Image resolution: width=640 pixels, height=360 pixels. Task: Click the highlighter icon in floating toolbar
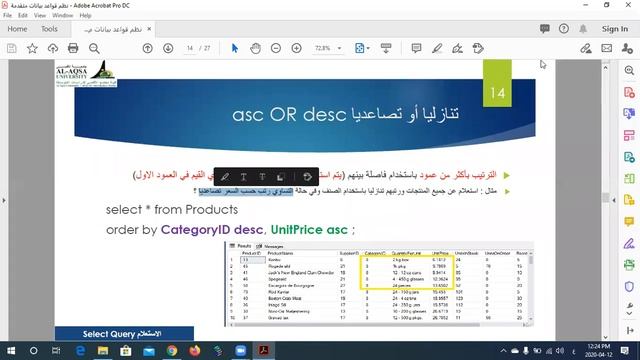225,177
